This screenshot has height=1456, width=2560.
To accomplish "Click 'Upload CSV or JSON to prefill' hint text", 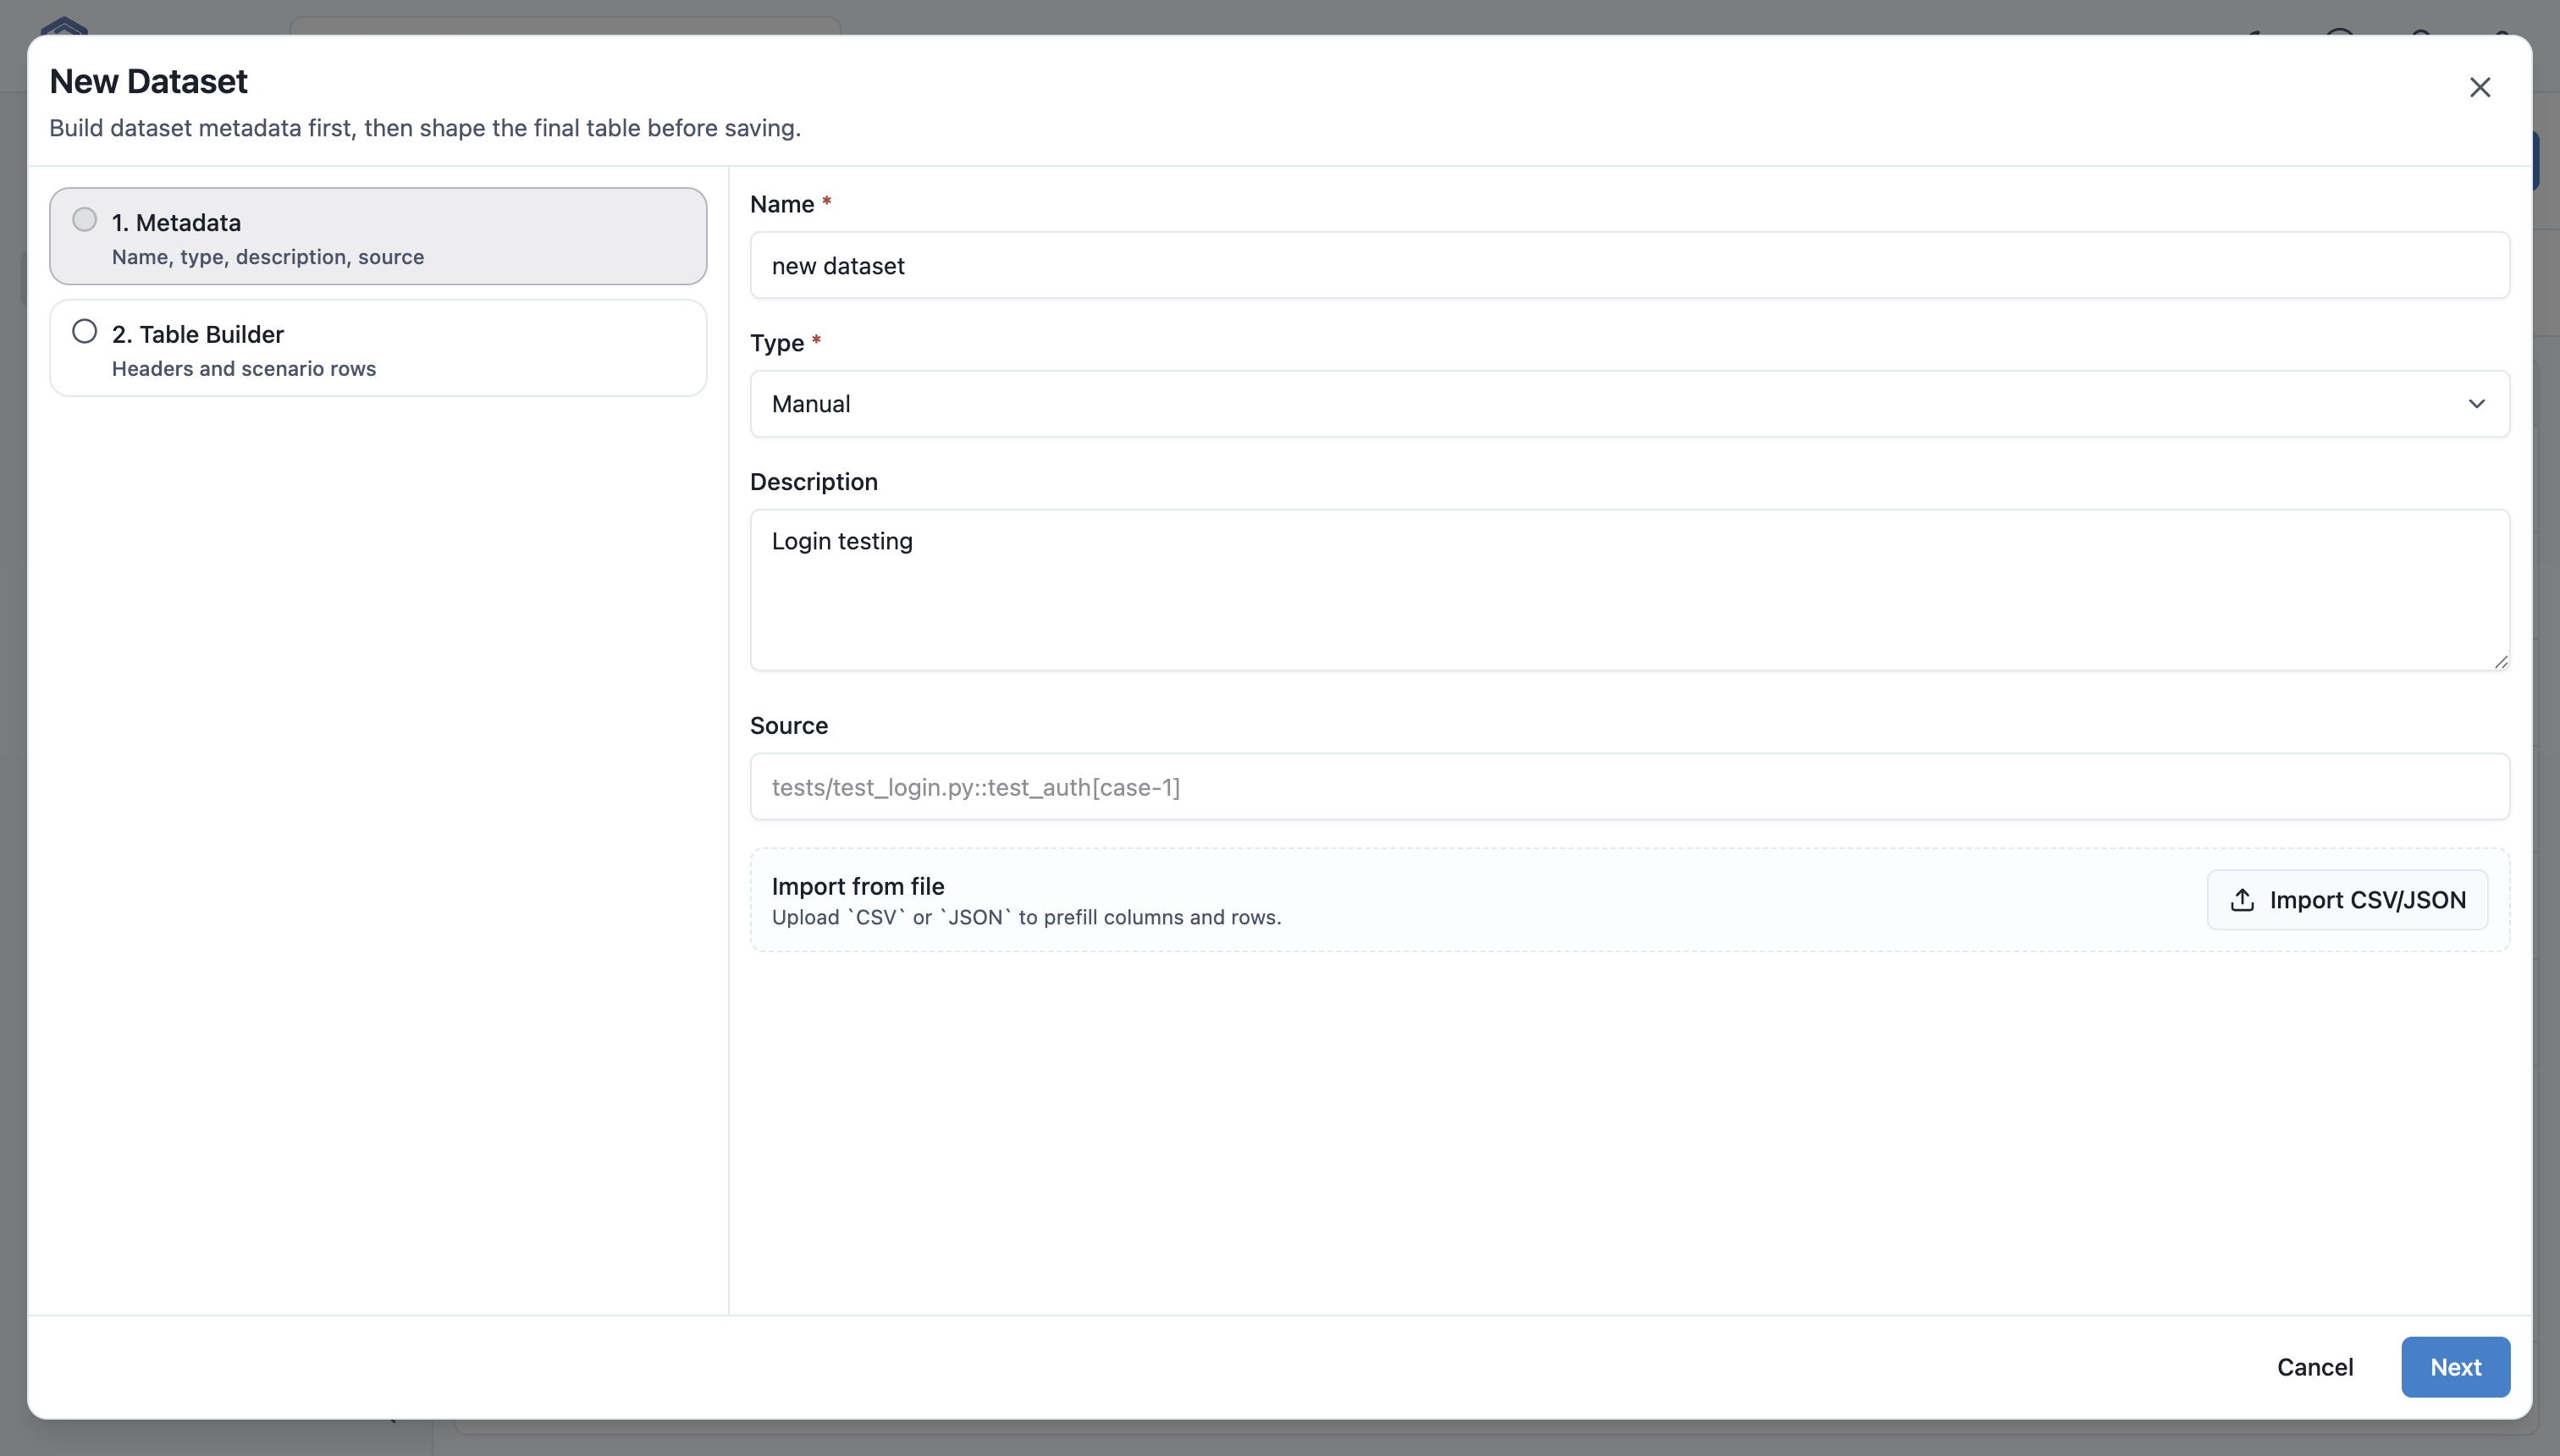I will [1026, 917].
